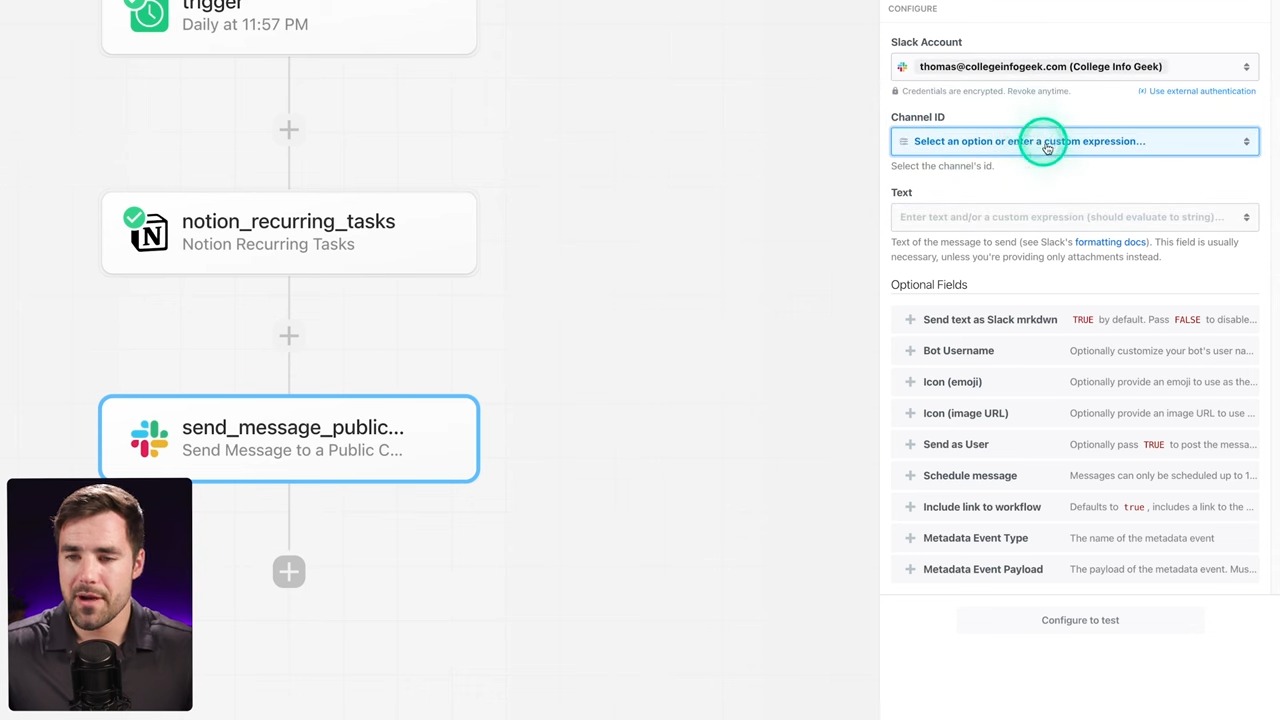
Task: Select the notion_recurring_tasks step
Action: pos(289,233)
